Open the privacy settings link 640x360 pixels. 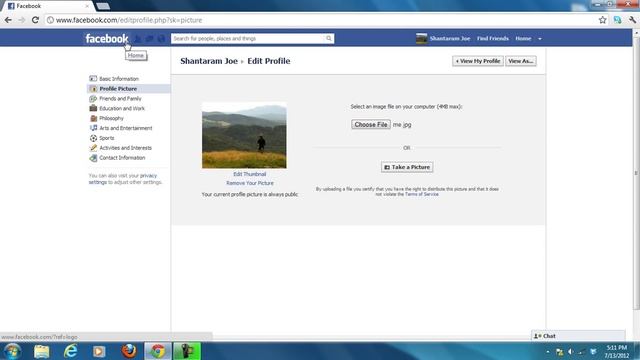pyautogui.click(x=122, y=179)
